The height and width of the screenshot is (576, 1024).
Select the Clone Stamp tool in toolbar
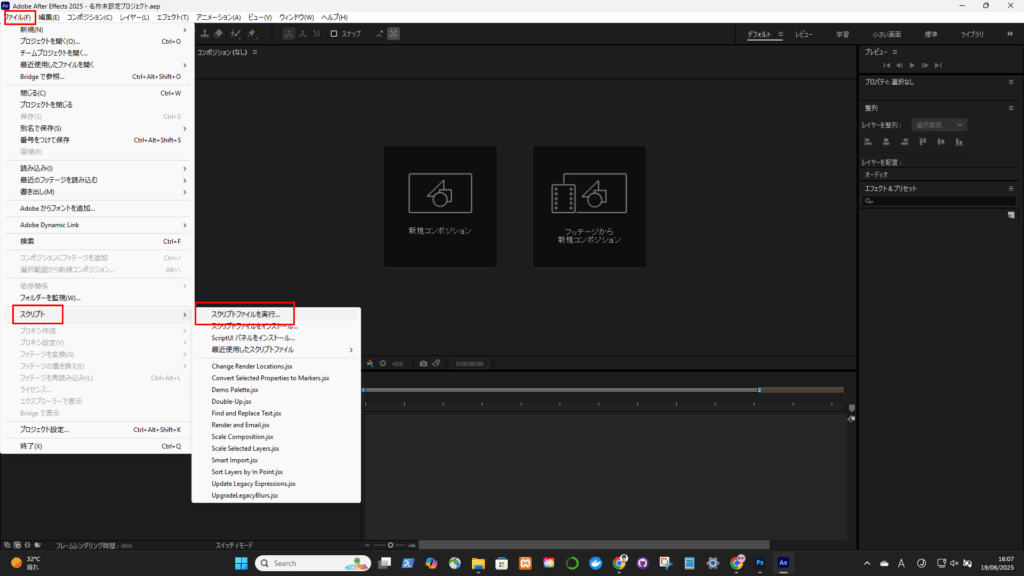[x=206, y=34]
